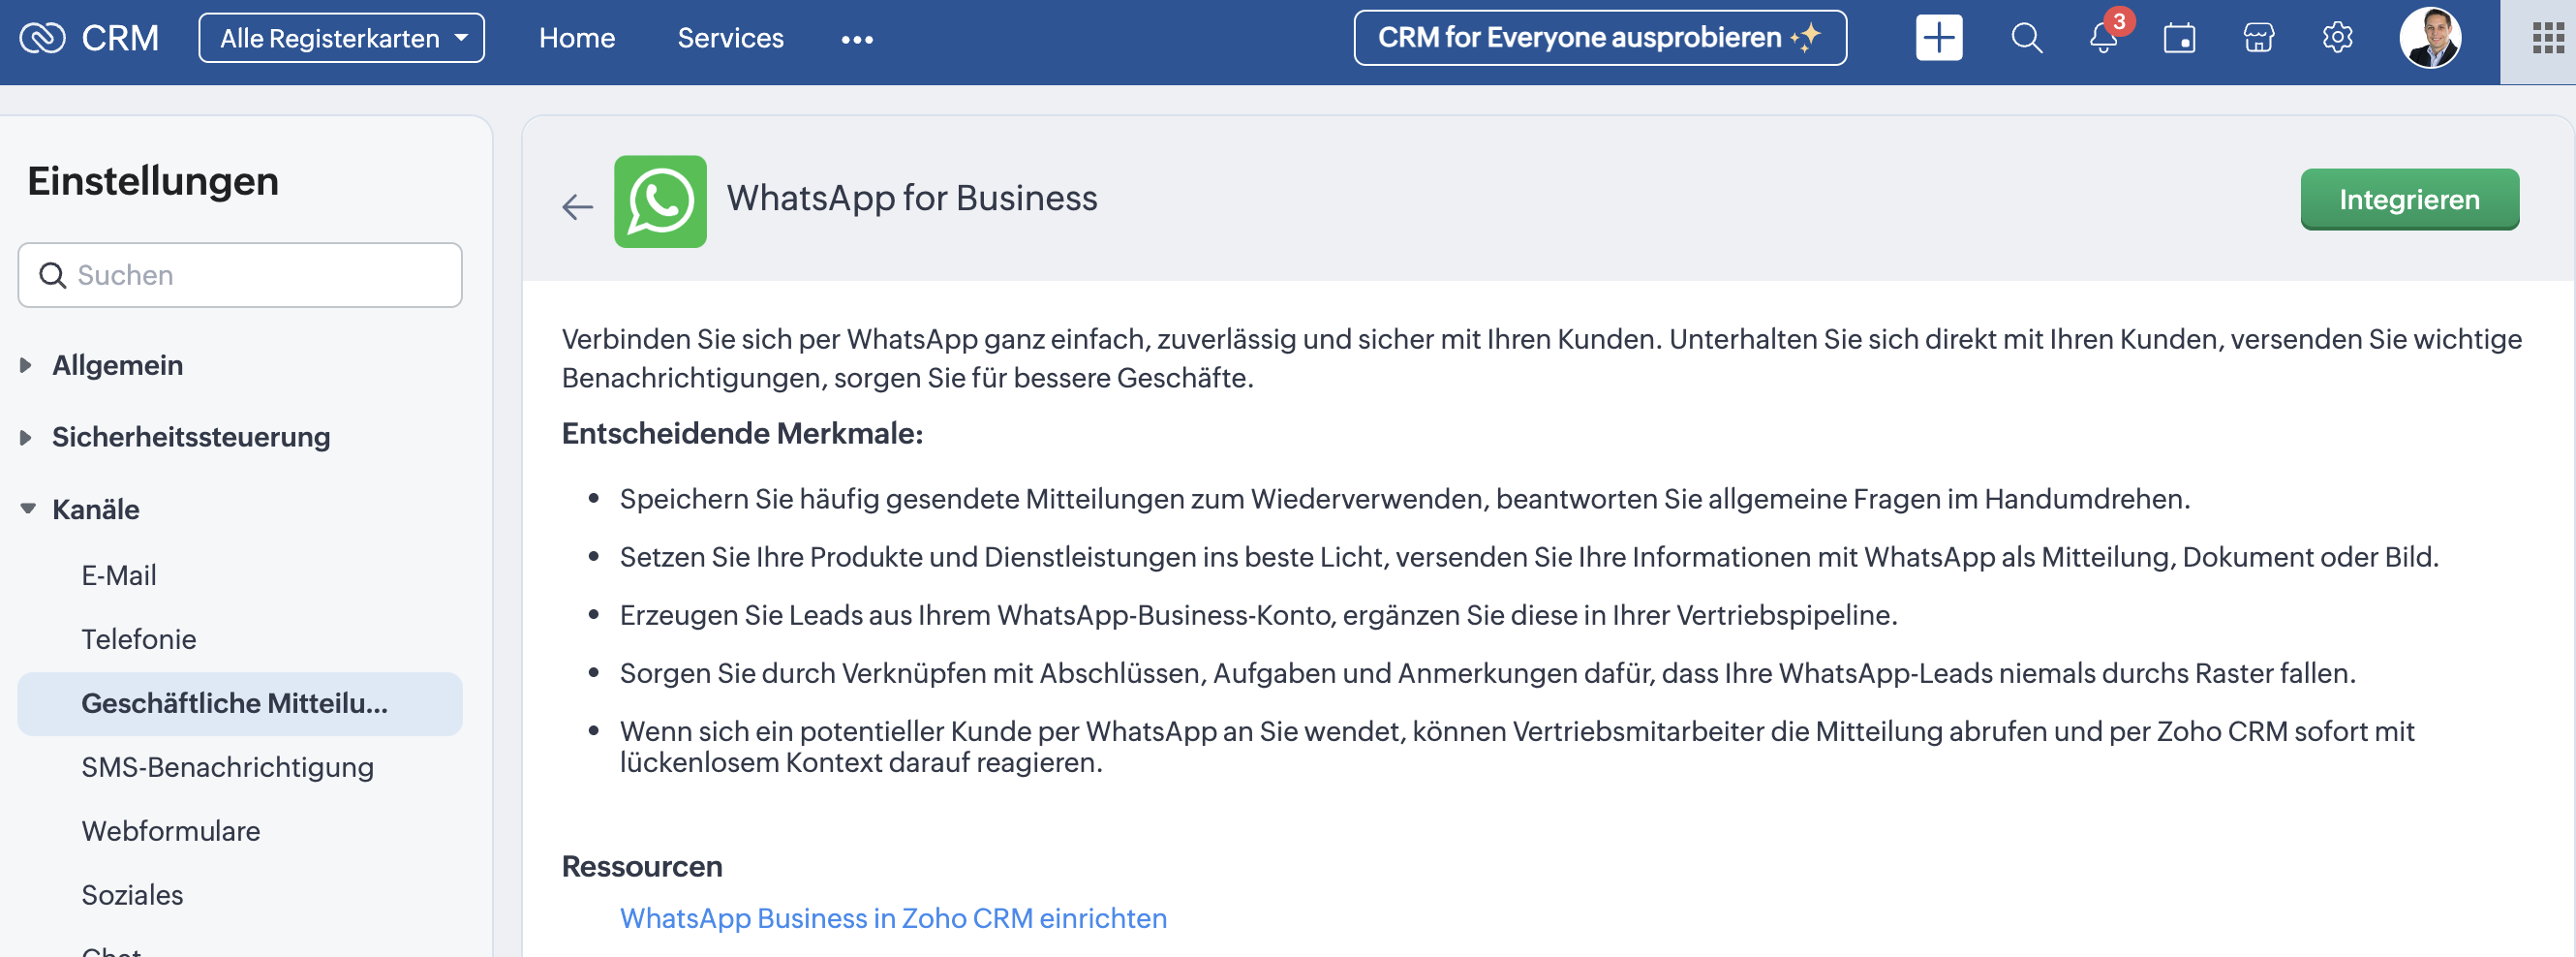This screenshot has height=957, width=2576.
Task: Select SMS-Benachrichtigung in the sidebar
Action: point(227,767)
